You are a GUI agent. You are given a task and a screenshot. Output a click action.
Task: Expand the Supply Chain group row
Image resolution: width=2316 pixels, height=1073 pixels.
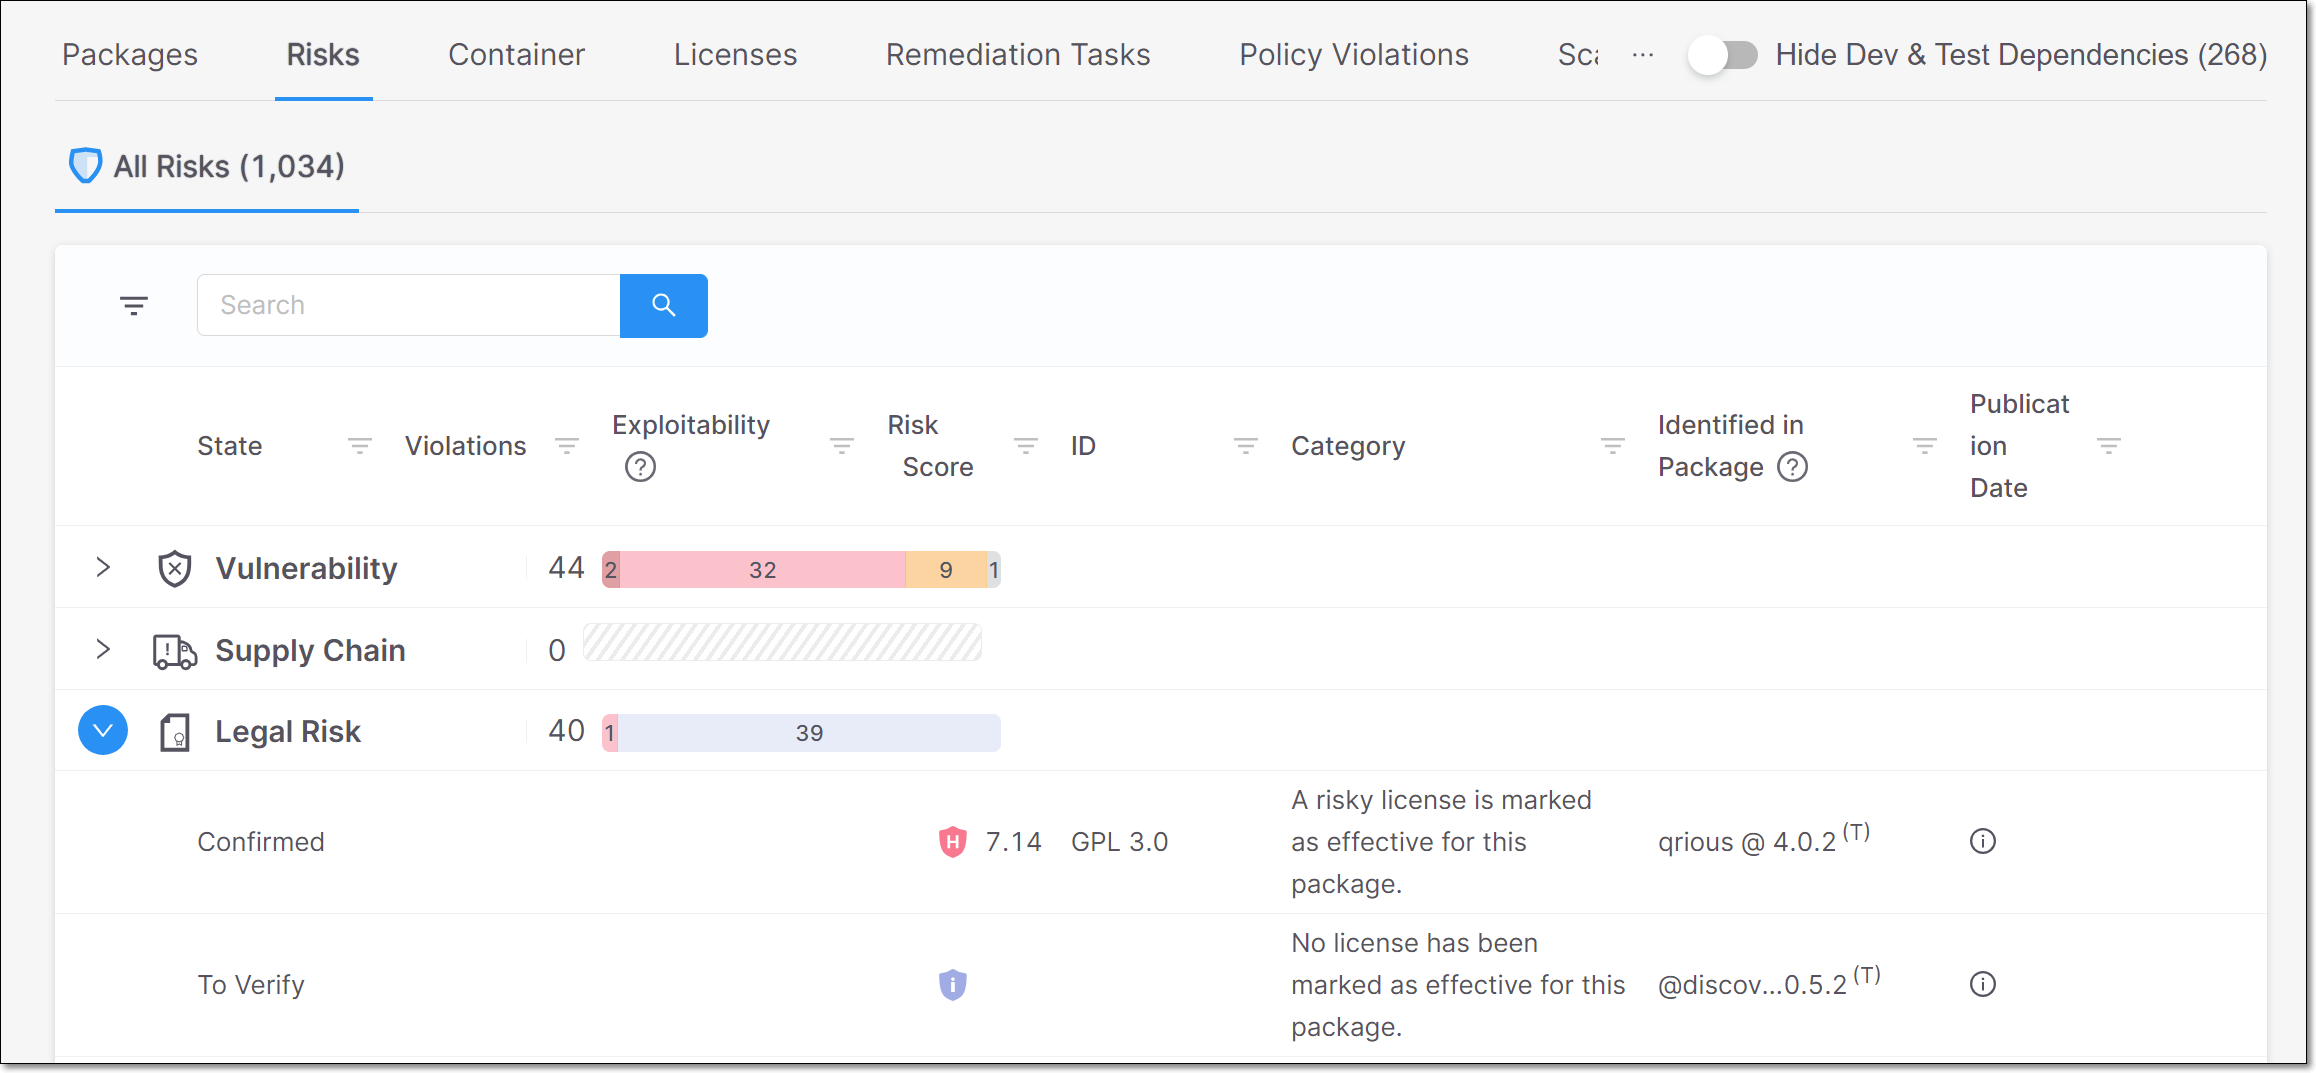tap(103, 649)
